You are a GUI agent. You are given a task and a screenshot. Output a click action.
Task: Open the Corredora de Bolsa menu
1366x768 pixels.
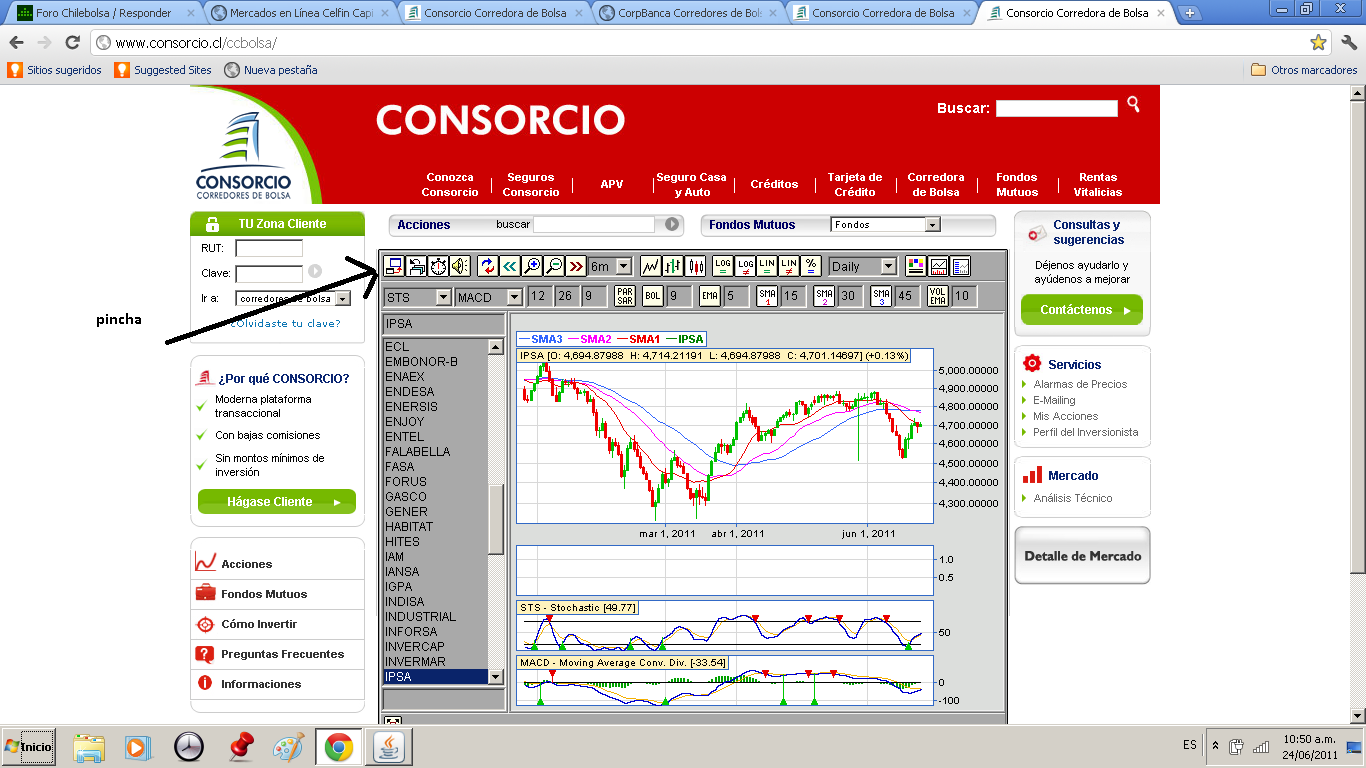coord(936,185)
